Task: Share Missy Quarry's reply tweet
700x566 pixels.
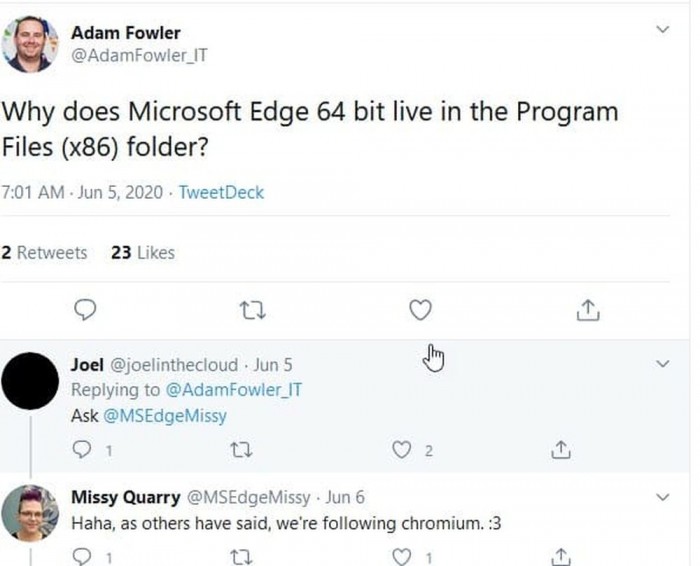Action: point(561,556)
